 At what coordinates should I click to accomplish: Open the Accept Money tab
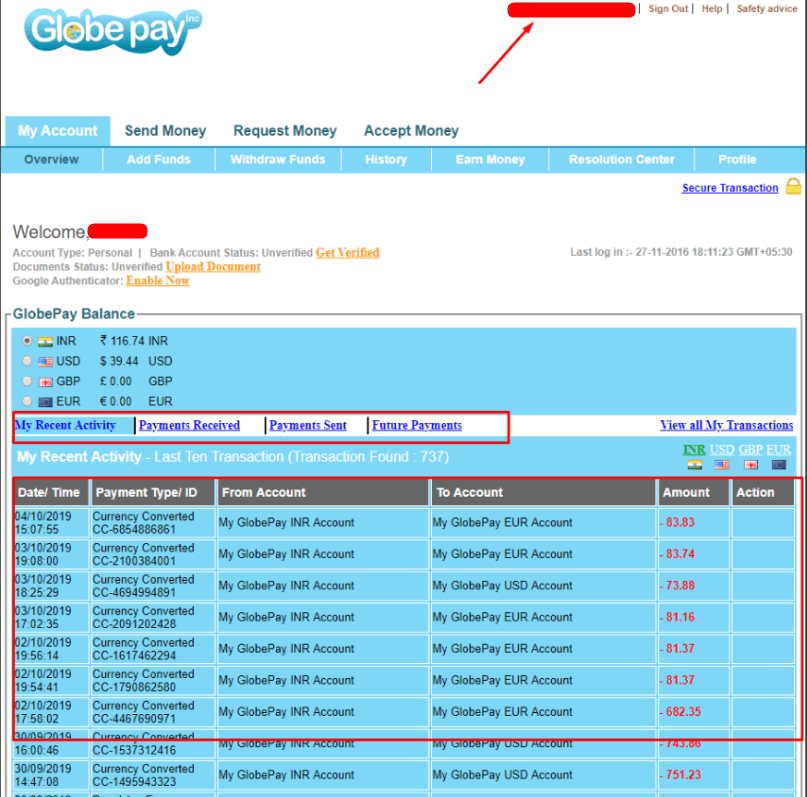tap(411, 131)
